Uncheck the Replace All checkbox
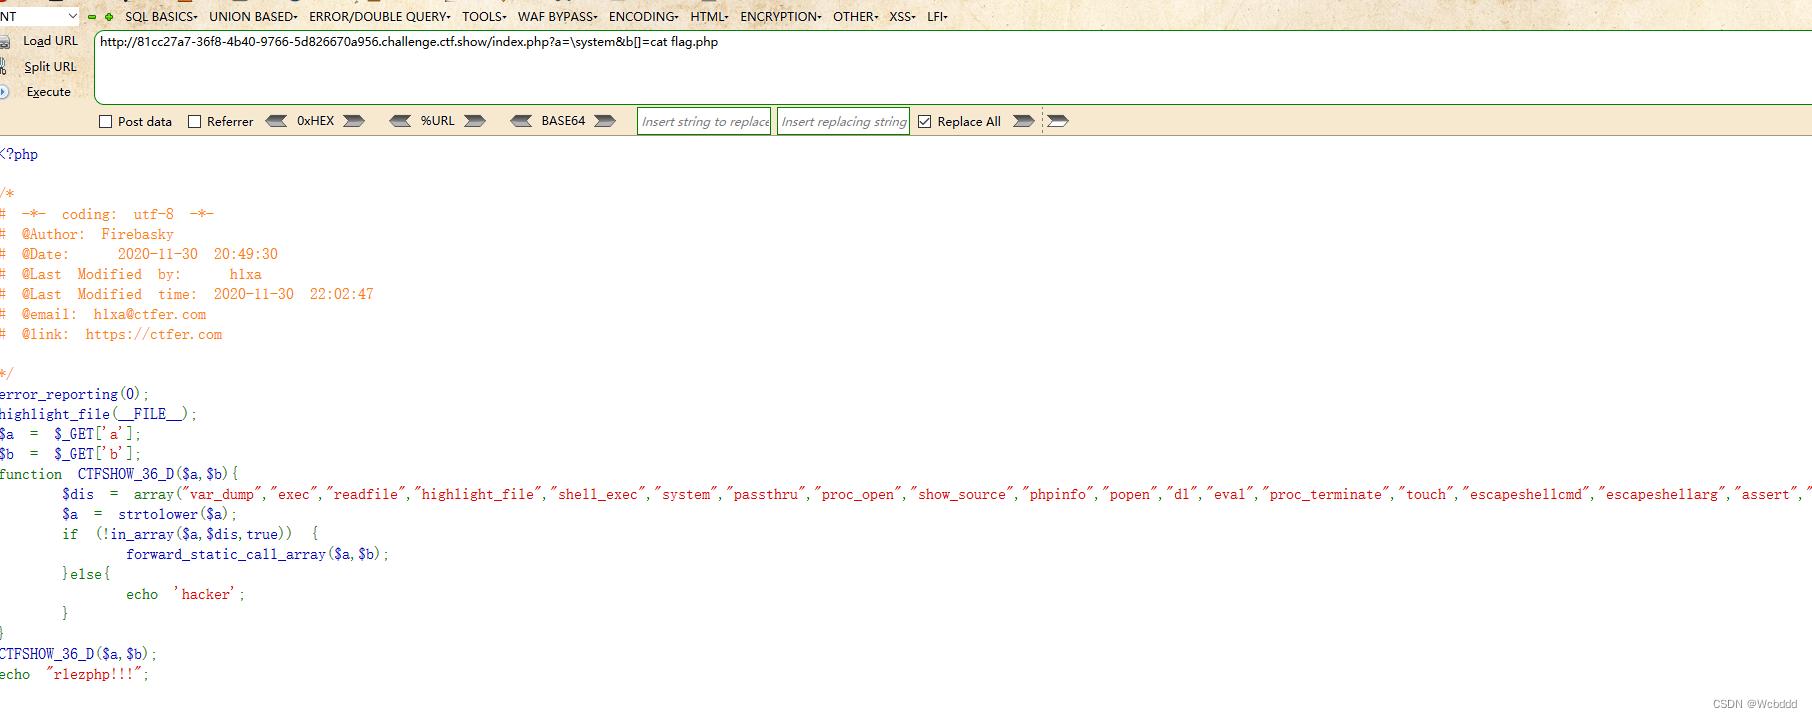The height and width of the screenshot is (718, 1812). click(924, 122)
